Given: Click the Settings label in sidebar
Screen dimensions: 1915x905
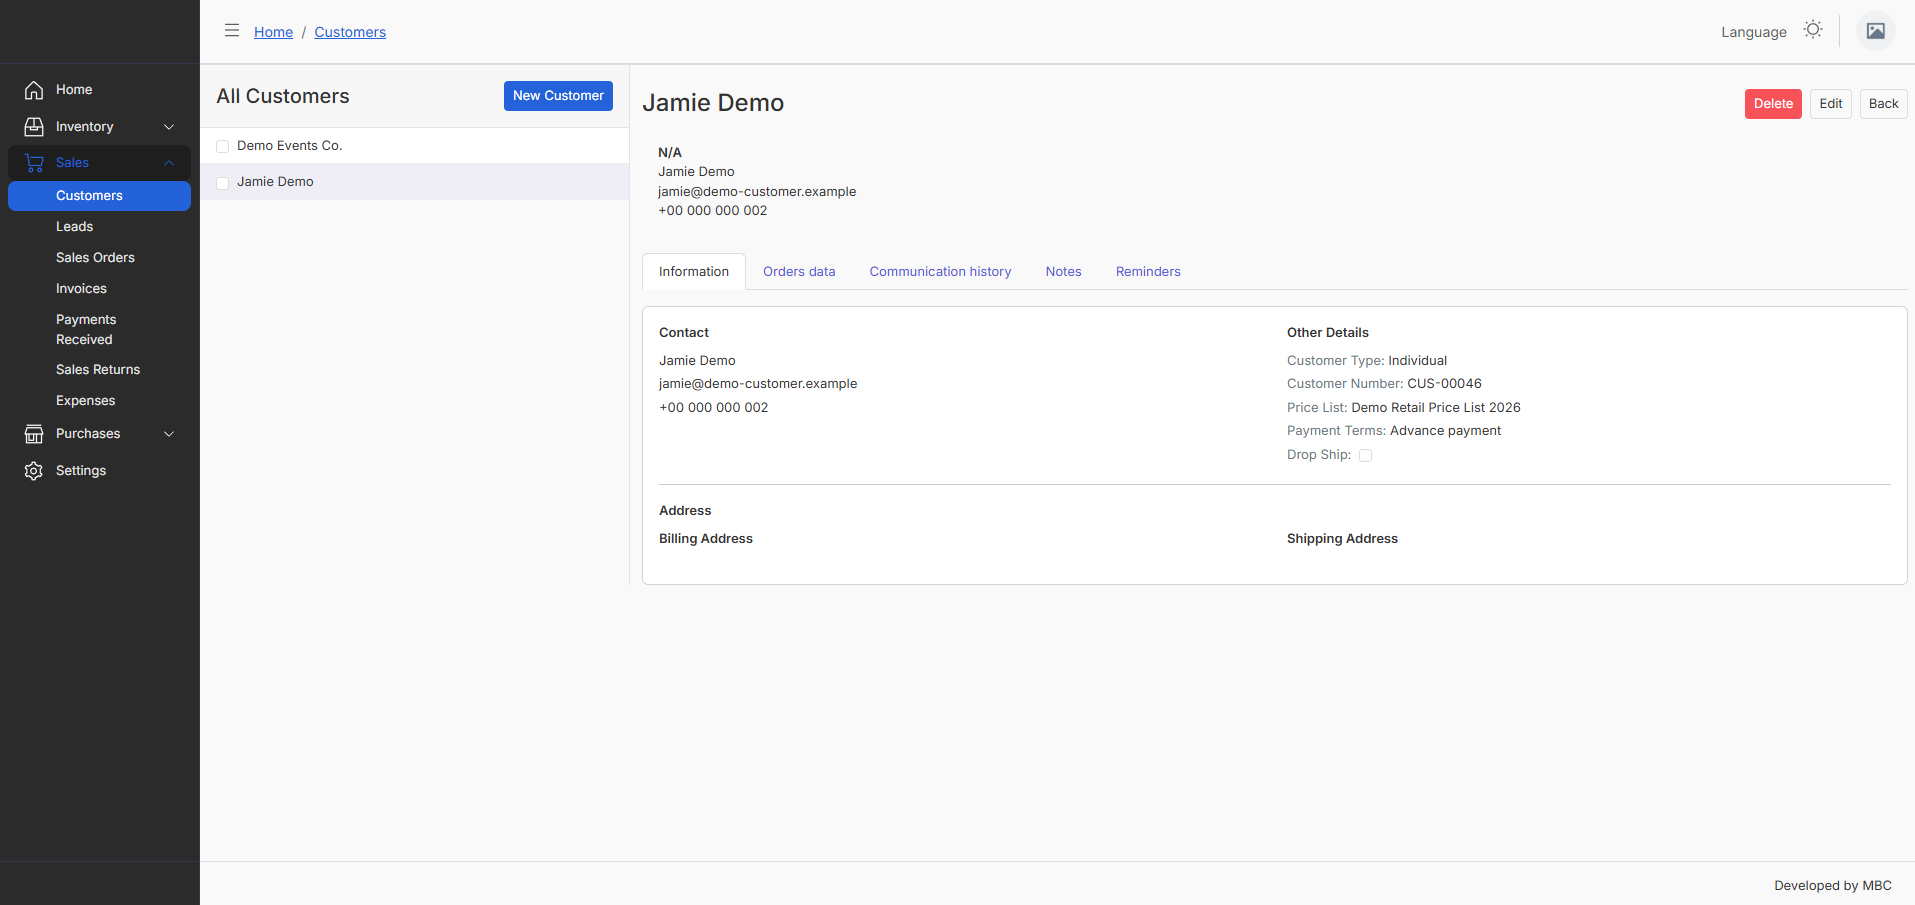Looking at the screenshot, I should tap(81, 471).
